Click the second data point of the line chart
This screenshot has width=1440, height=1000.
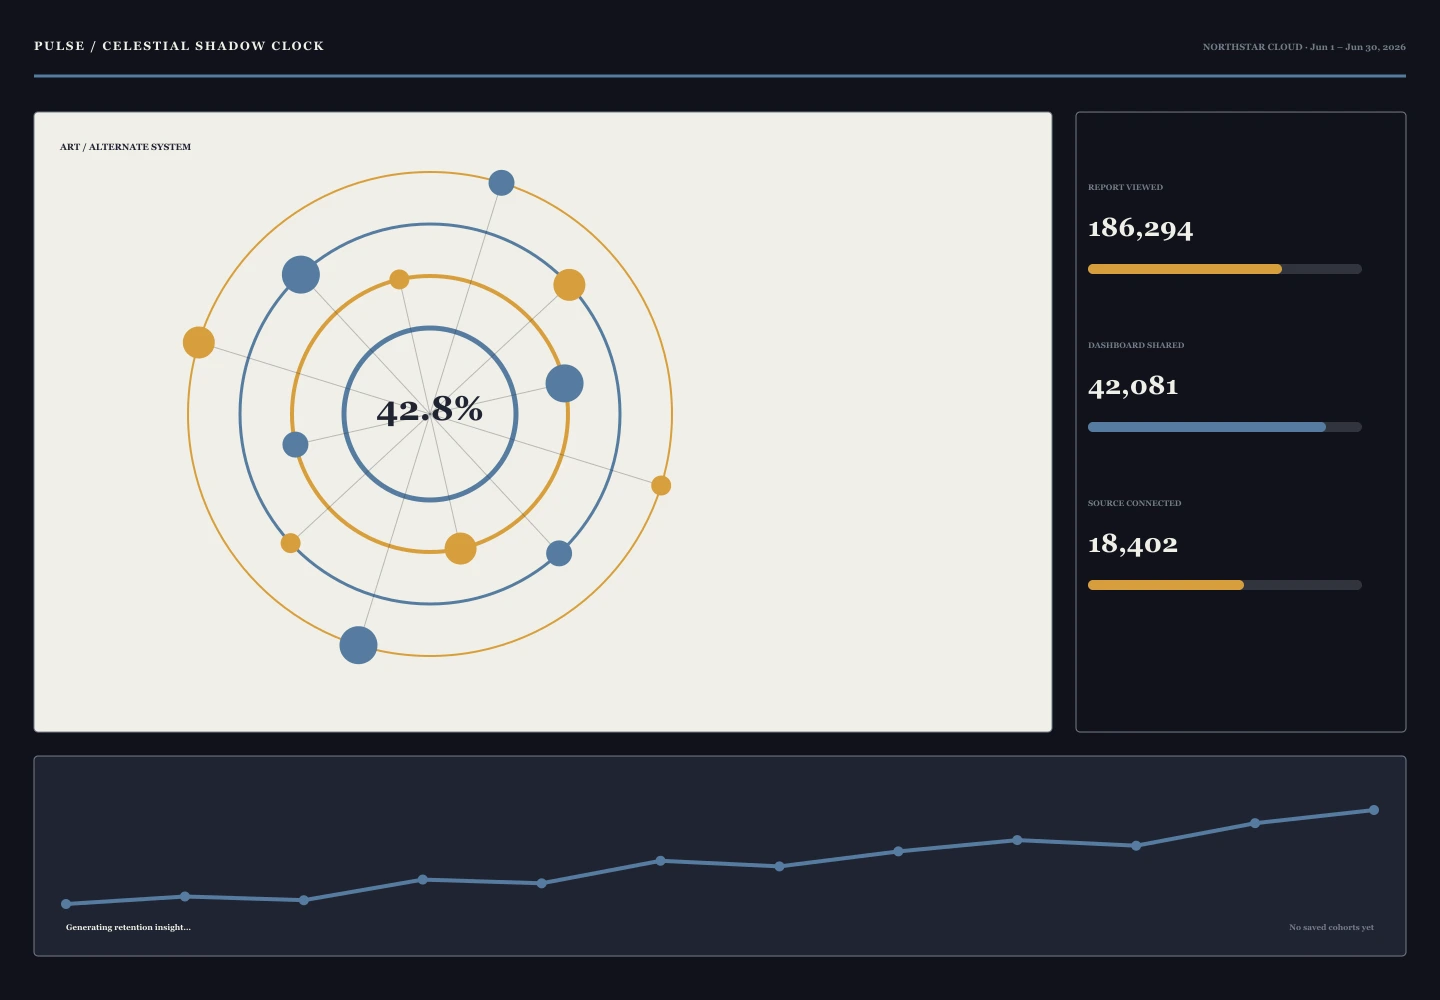(x=185, y=896)
